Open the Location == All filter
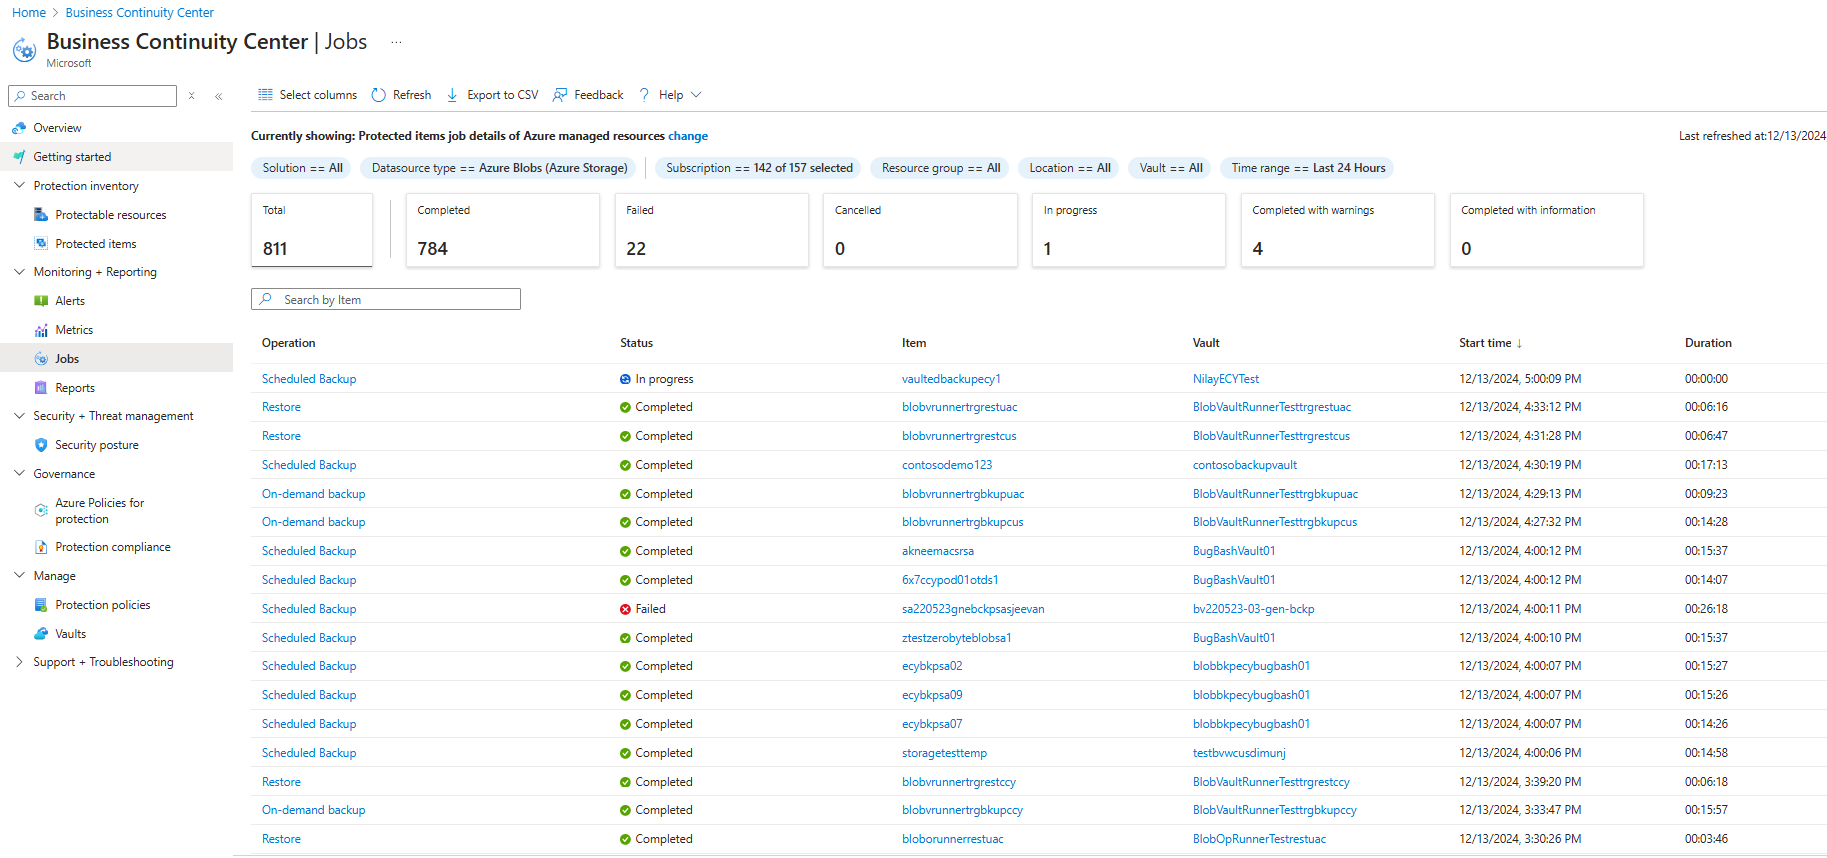Image resolution: width=1827 pixels, height=858 pixels. pos(1070,168)
